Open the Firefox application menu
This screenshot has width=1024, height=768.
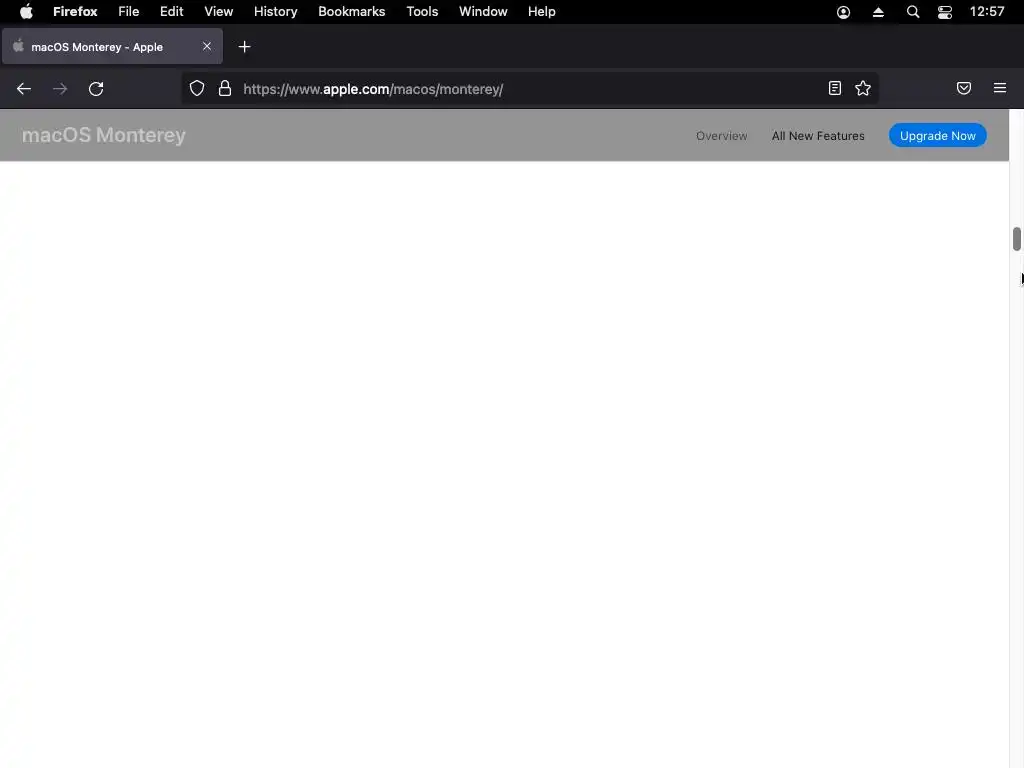[75, 12]
